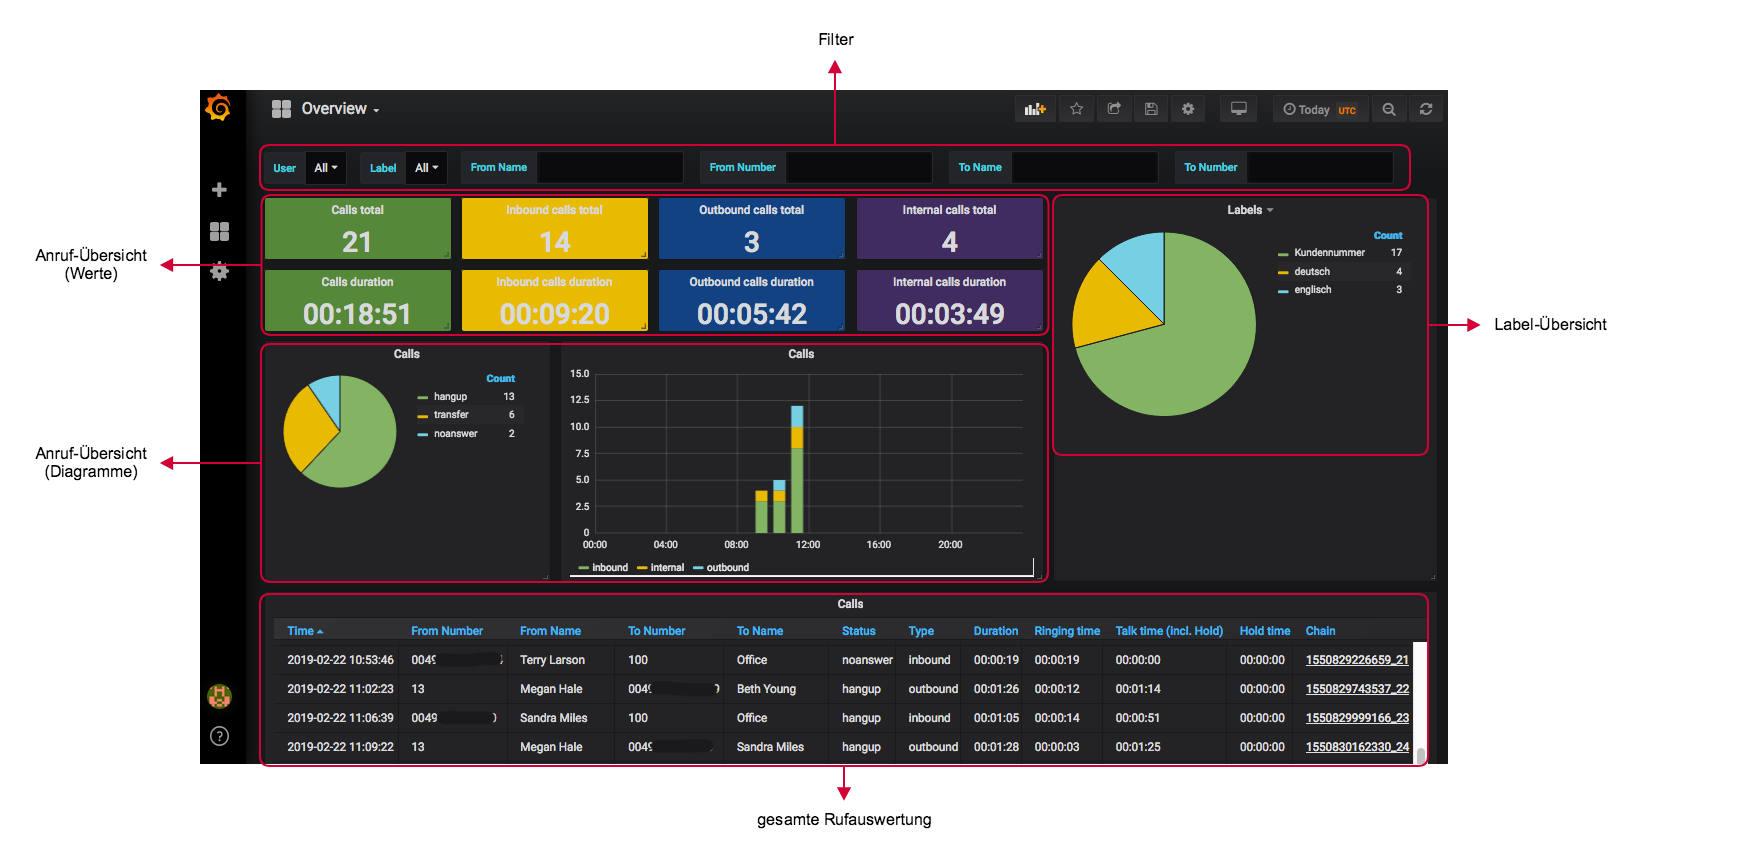The width and height of the screenshot is (1747, 860).
Task: Toggle transfer series in Calls legend
Action: point(450,415)
